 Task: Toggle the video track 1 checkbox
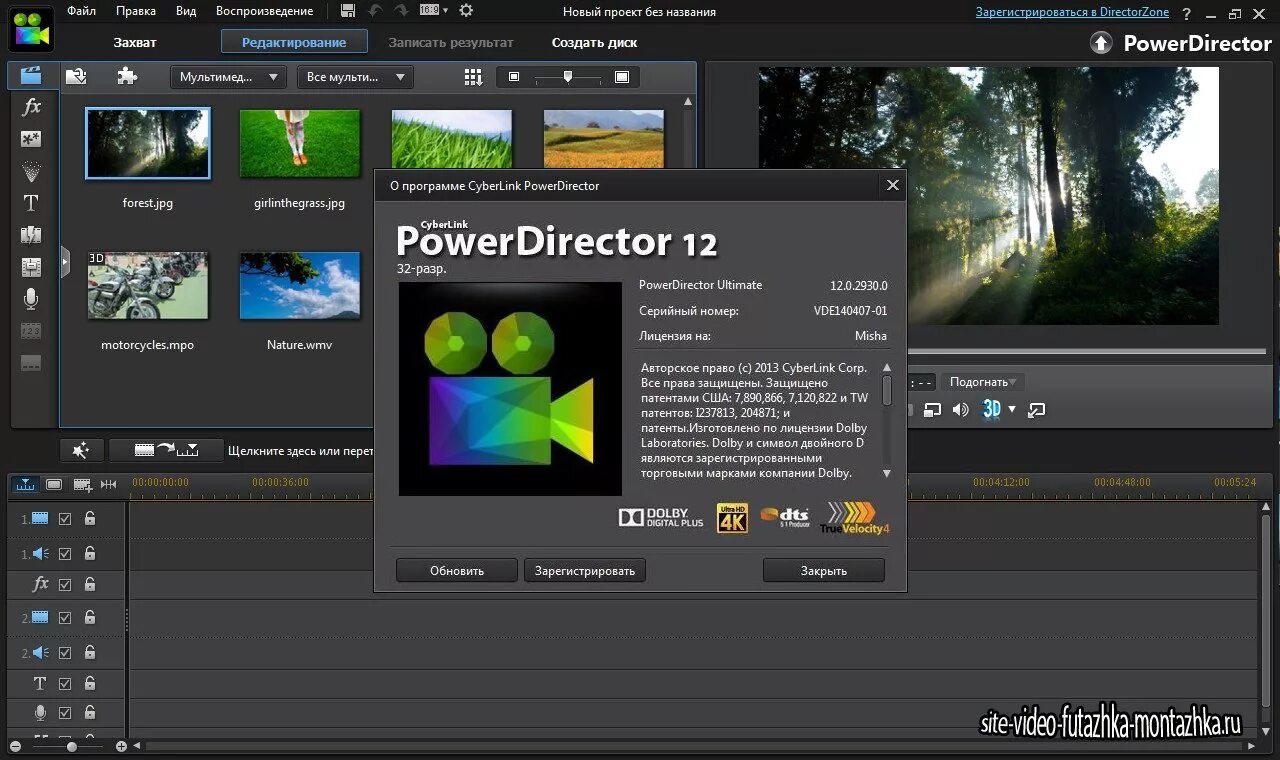65,519
